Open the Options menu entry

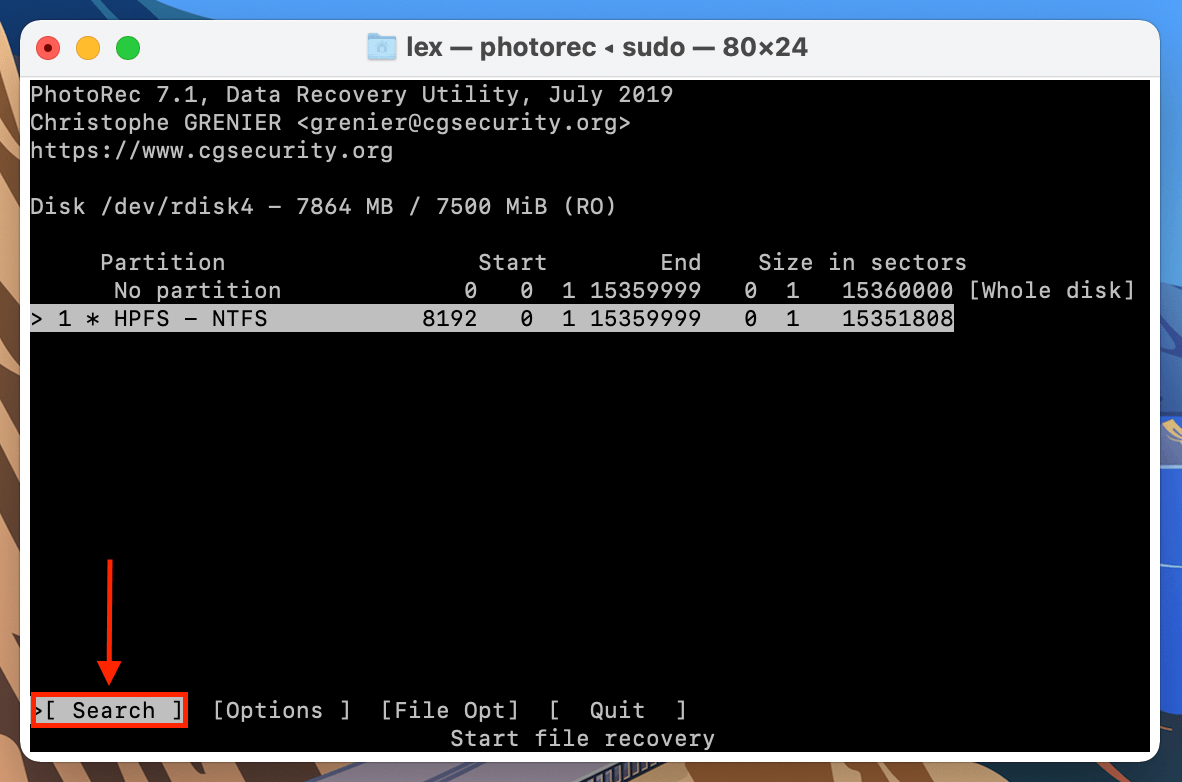point(282,710)
